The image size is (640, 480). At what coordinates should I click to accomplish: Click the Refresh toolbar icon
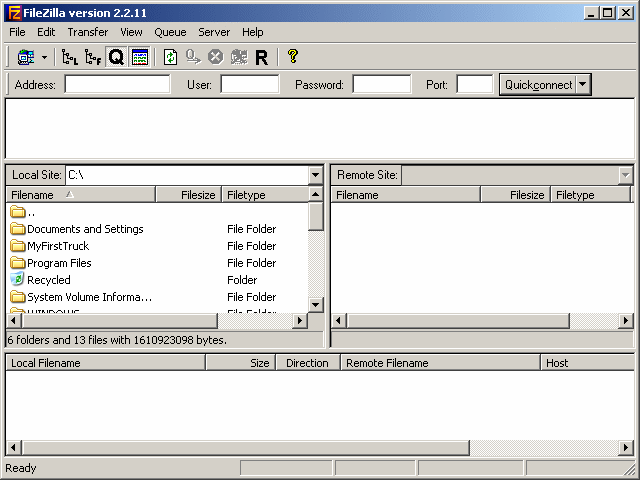click(x=170, y=58)
